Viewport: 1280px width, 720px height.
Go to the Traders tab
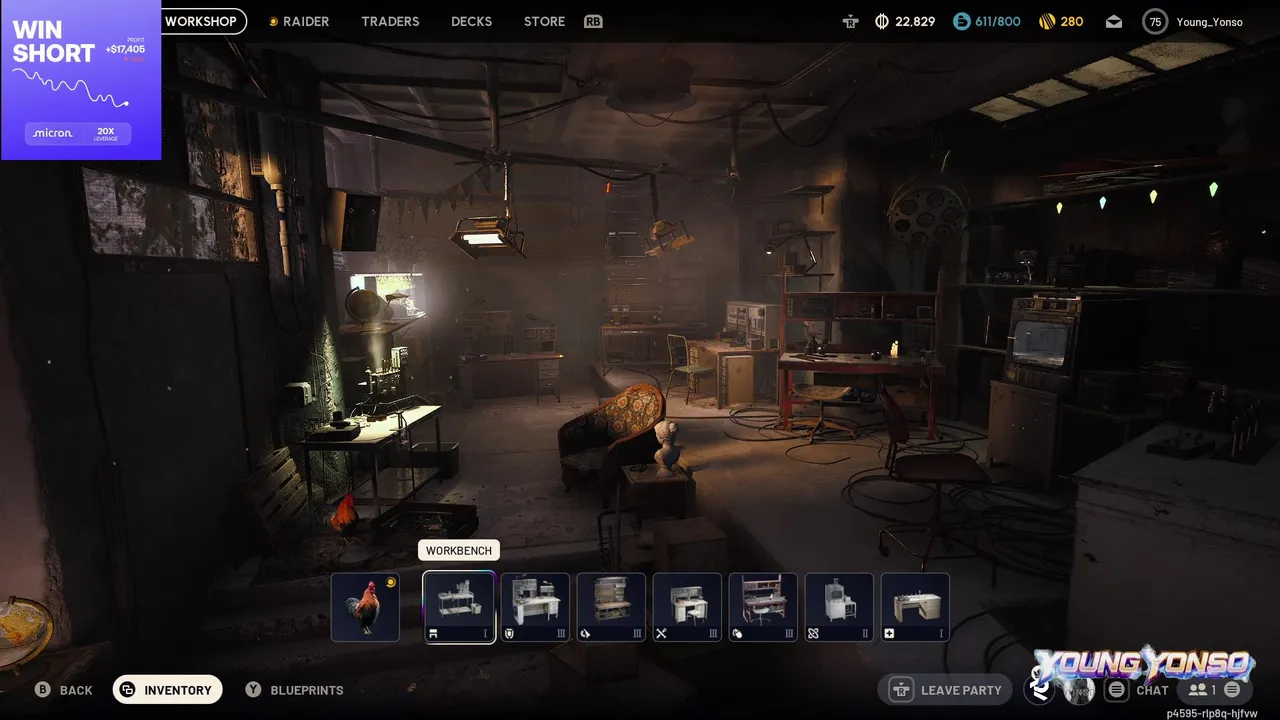pyautogui.click(x=390, y=21)
